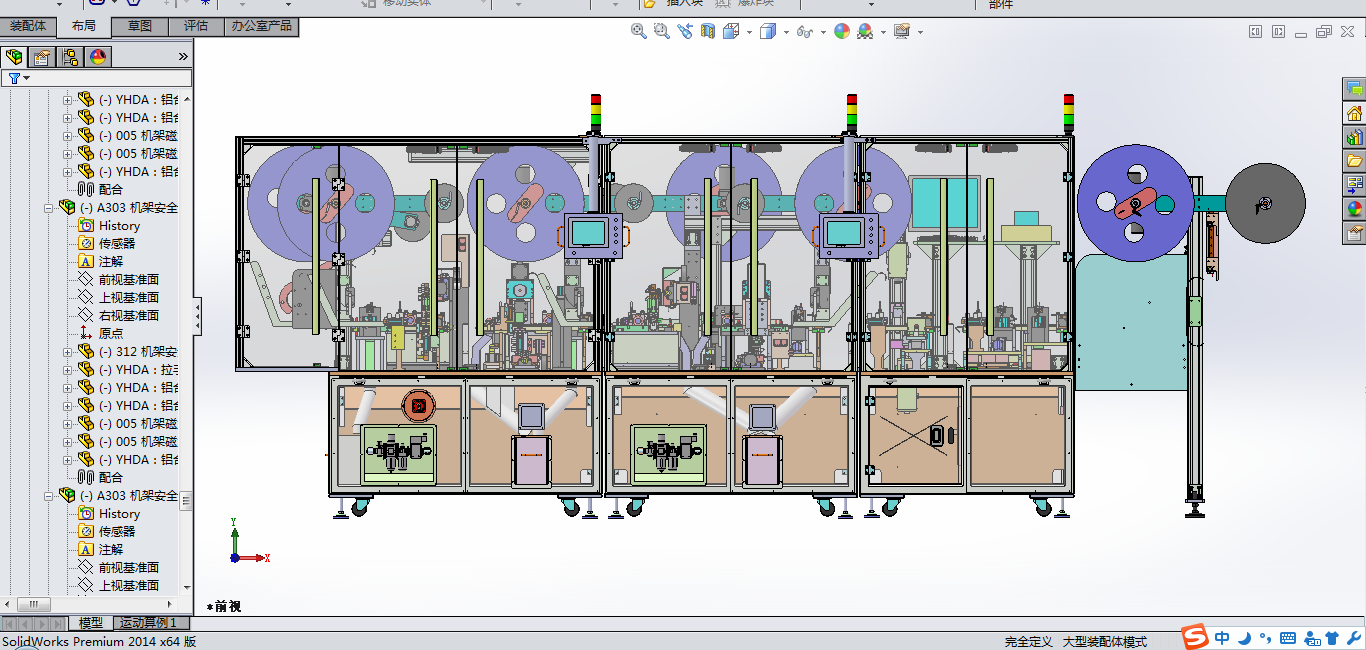Image resolution: width=1366 pixels, height=650 pixels.
Task: Select the 运动算例1 bottom tab
Action: [148, 623]
